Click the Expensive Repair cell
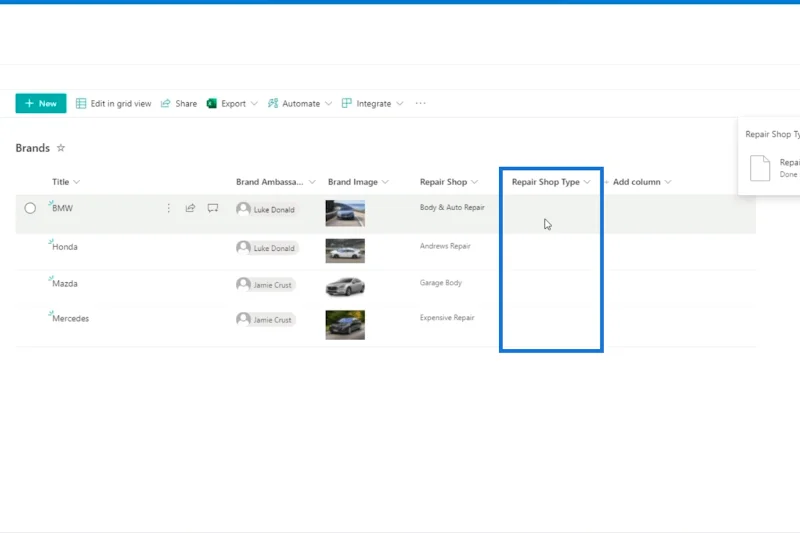Viewport: 800px width, 533px height. point(447,317)
